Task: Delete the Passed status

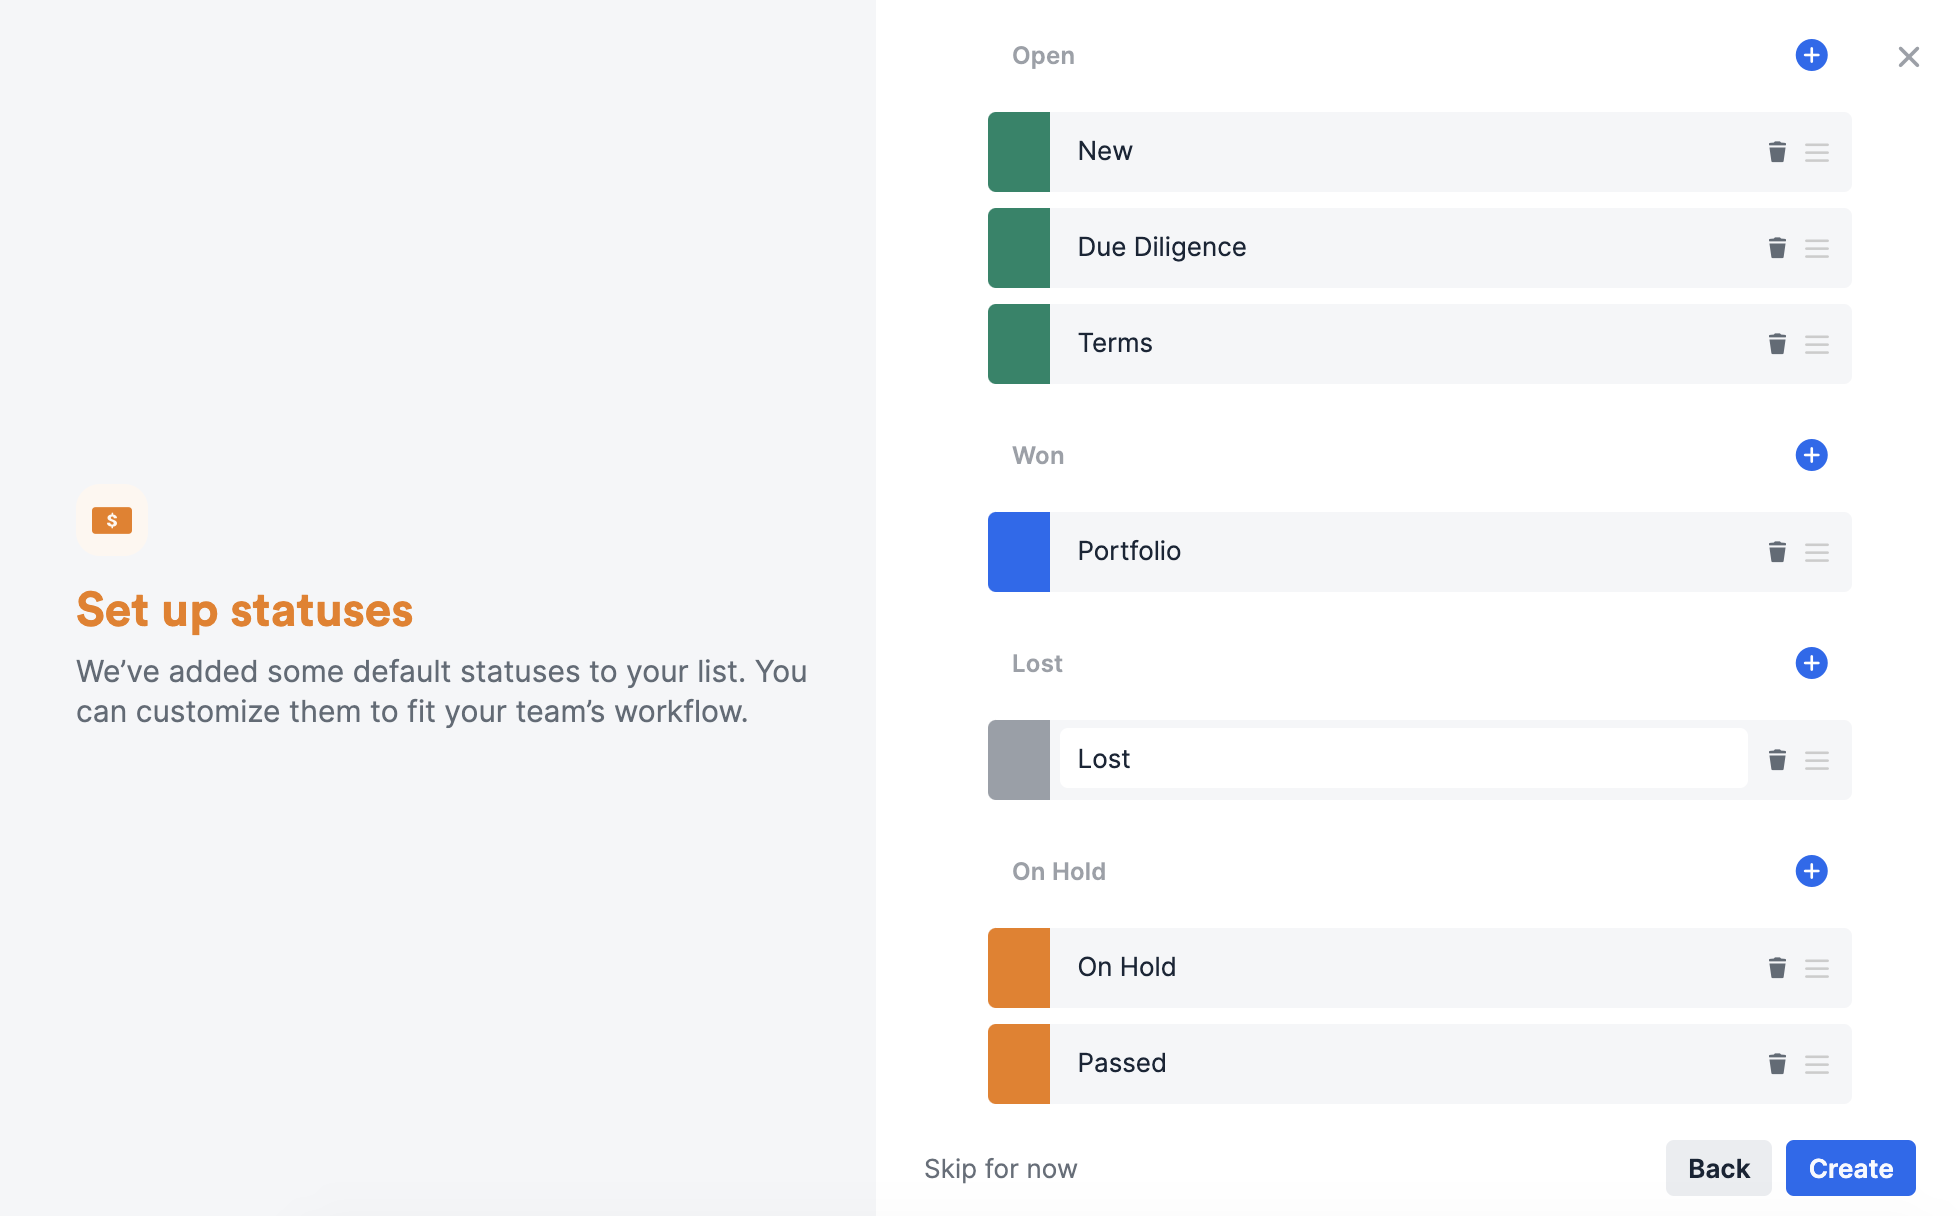Action: (1777, 1064)
